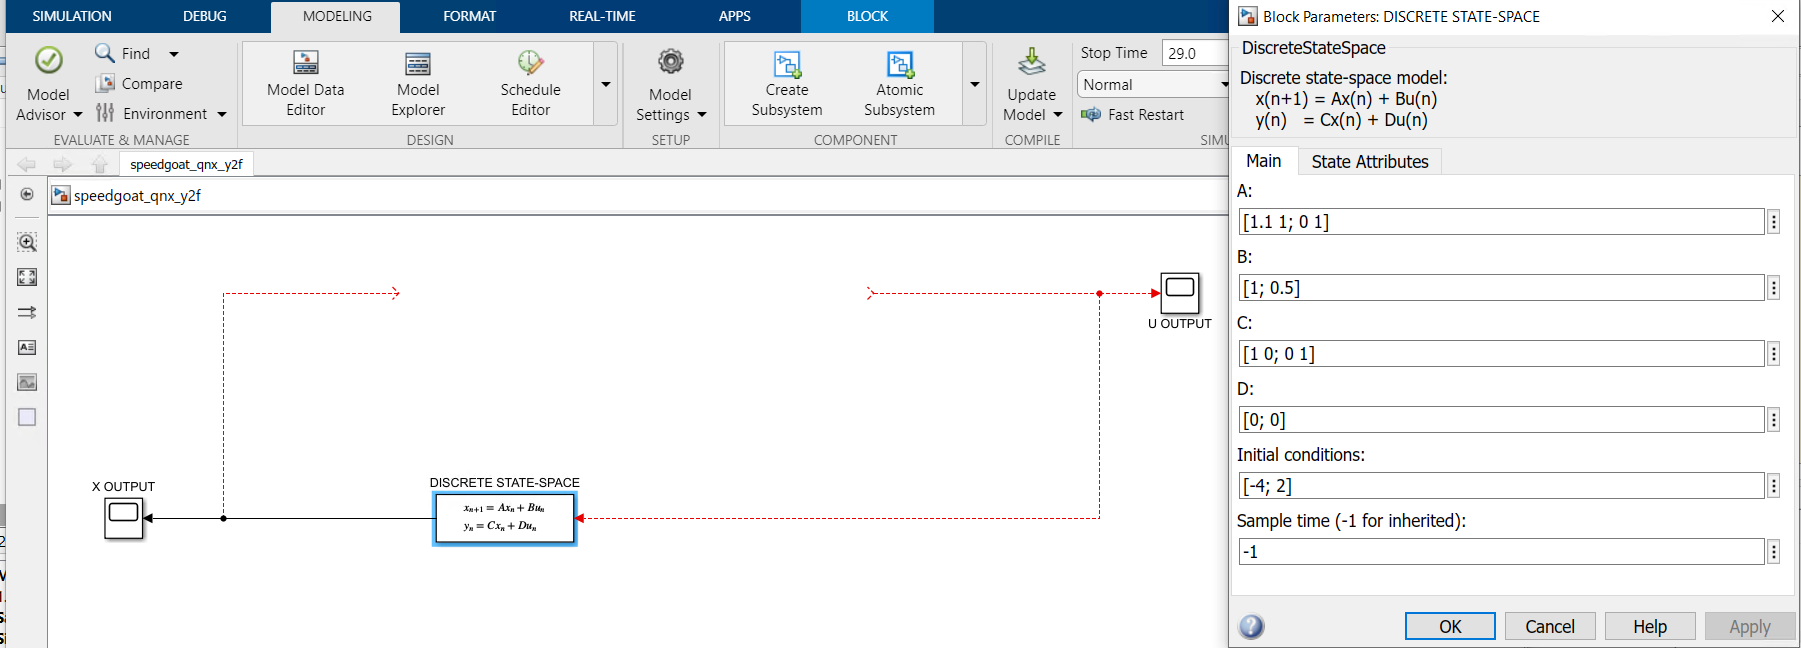Image resolution: width=1801 pixels, height=648 pixels.
Task: Click the Update Model icon
Action: pos(1031,63)
